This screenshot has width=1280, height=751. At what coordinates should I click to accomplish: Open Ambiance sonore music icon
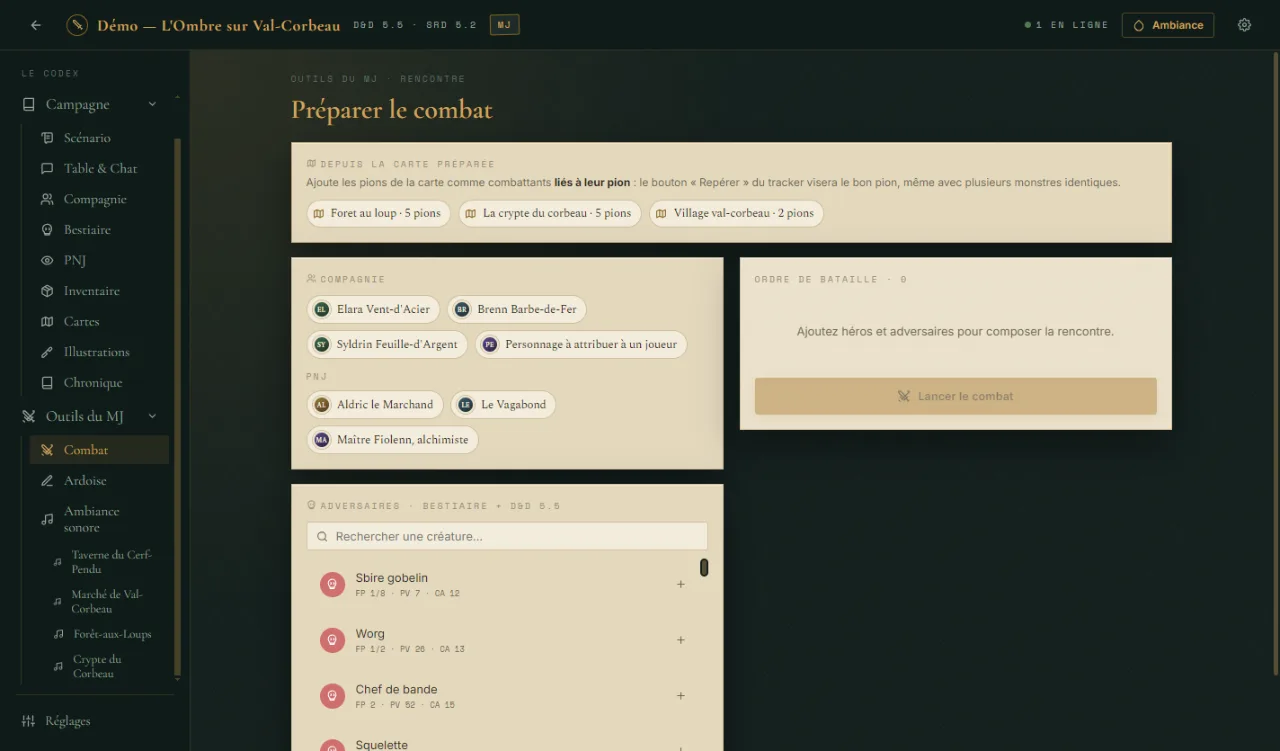click(47, 519)
